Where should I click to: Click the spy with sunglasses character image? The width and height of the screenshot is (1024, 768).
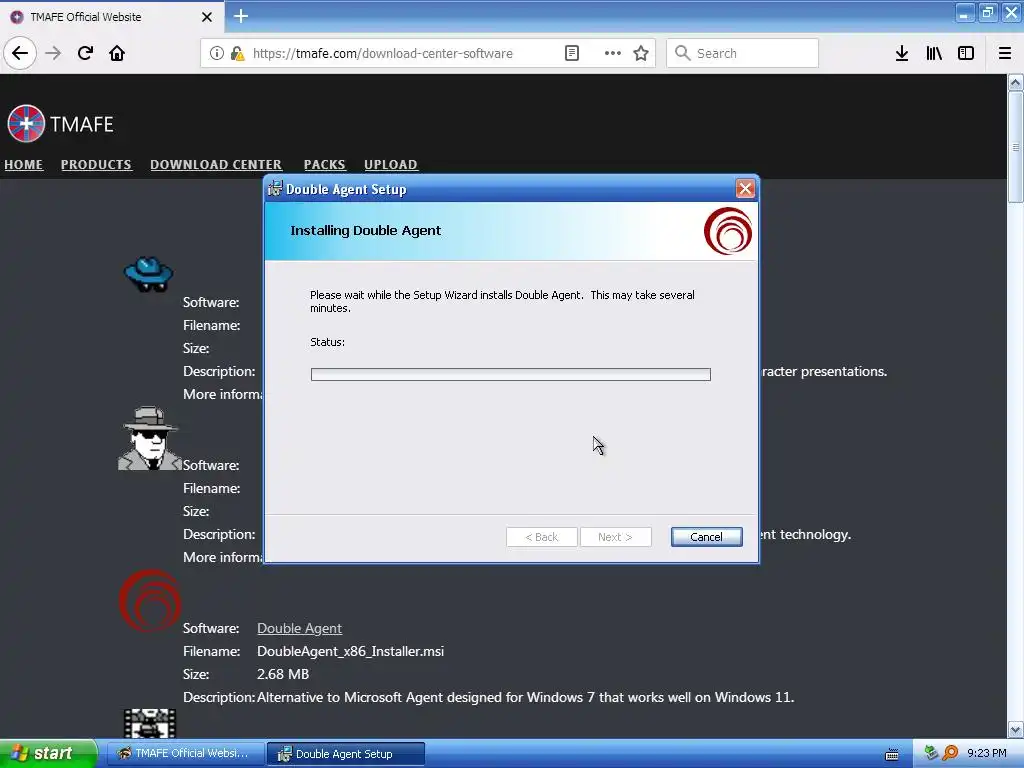coord(150,438)
